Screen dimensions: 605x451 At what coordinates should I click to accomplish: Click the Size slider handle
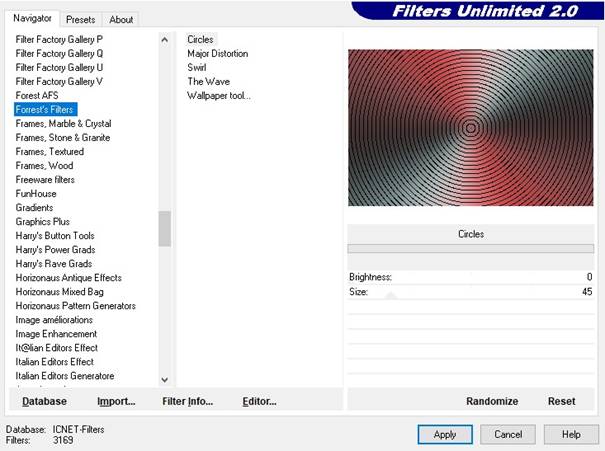pyautogui.click(x=391, y=296)
